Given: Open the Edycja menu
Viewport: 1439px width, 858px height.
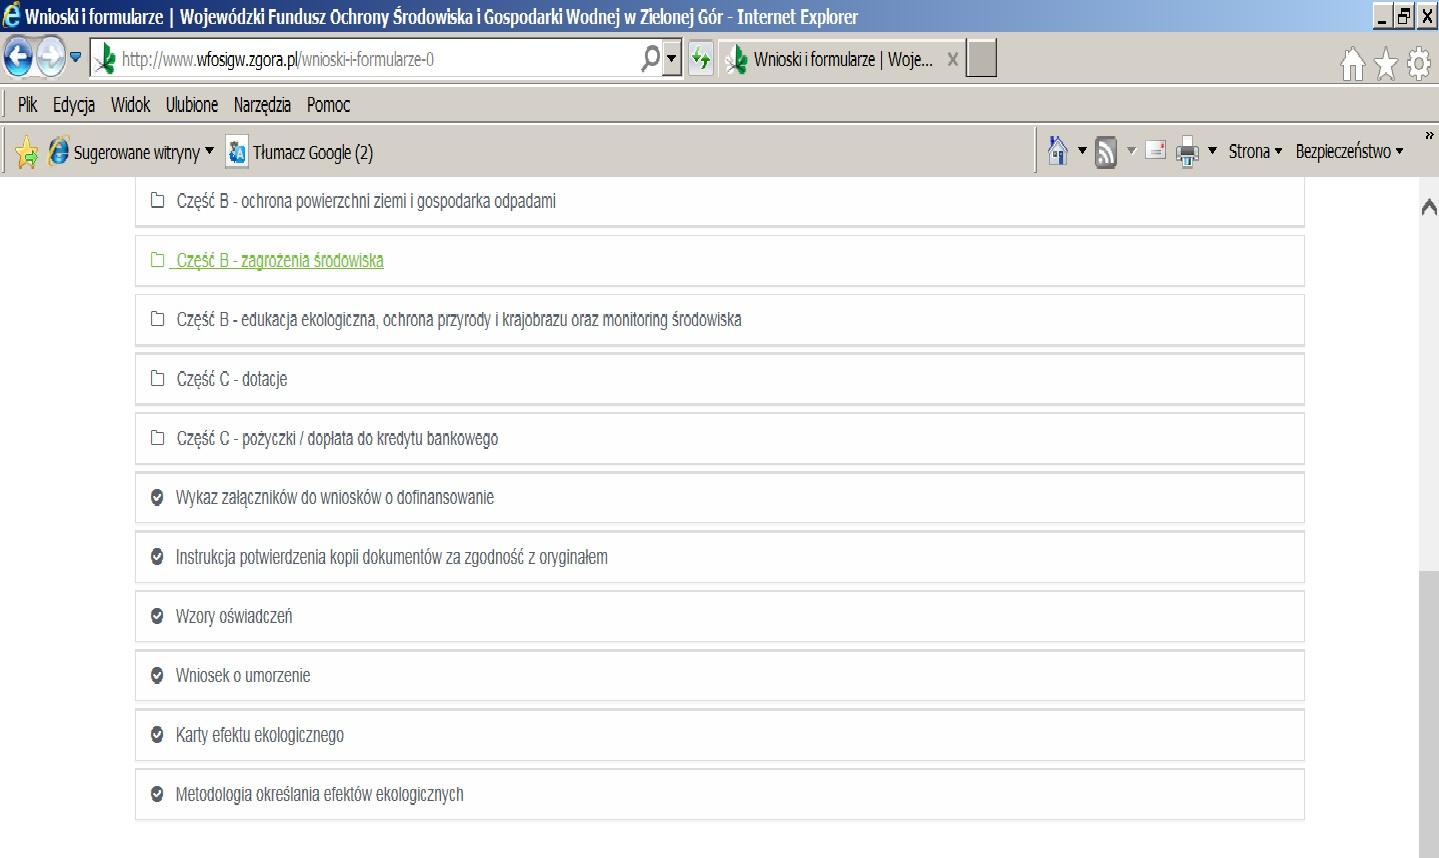Looking at the screenshot, I should point(74,105).
